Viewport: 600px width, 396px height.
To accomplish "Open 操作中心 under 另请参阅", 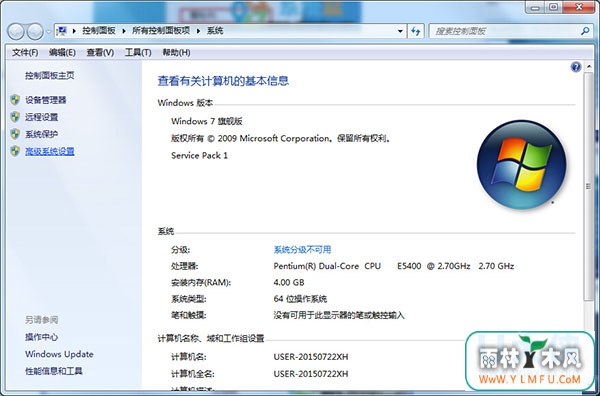I will pos(41,337).
